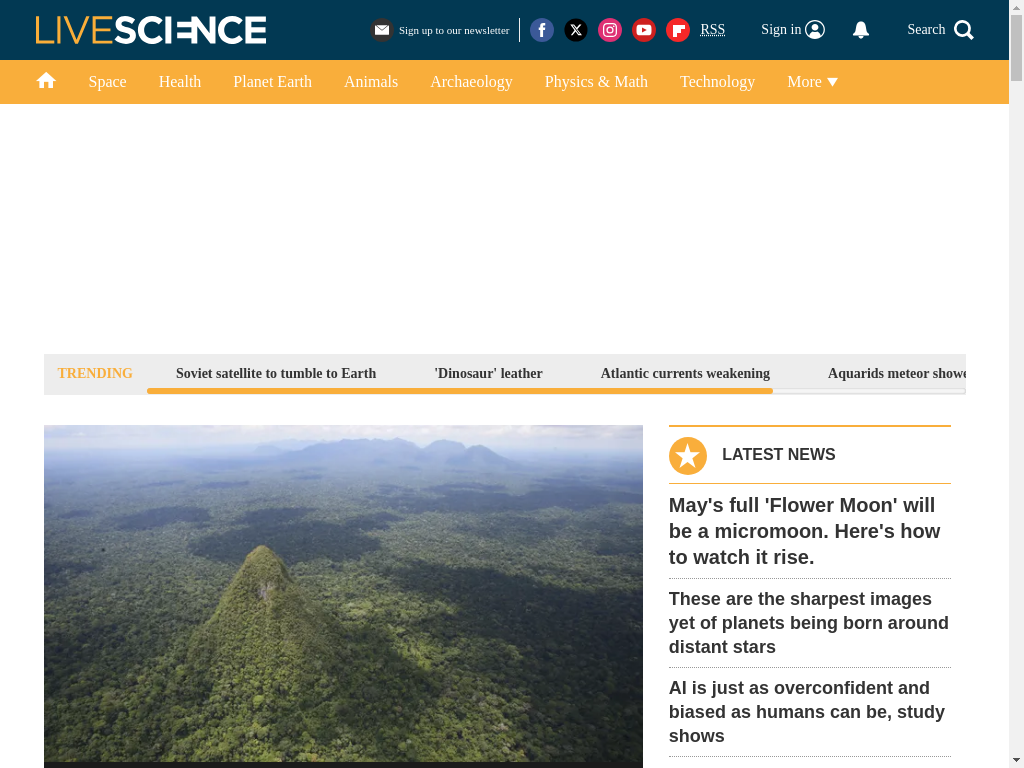Open the notifications bell

click(861, 30)
